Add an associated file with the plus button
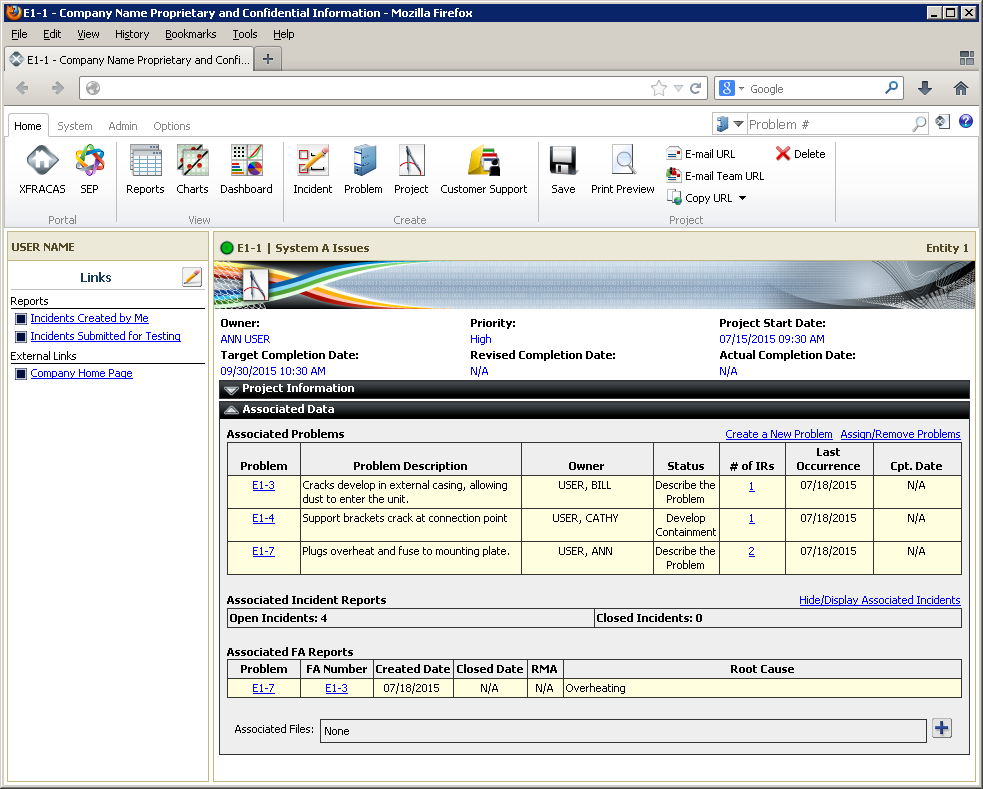983x789 pixels. point(941,728)
